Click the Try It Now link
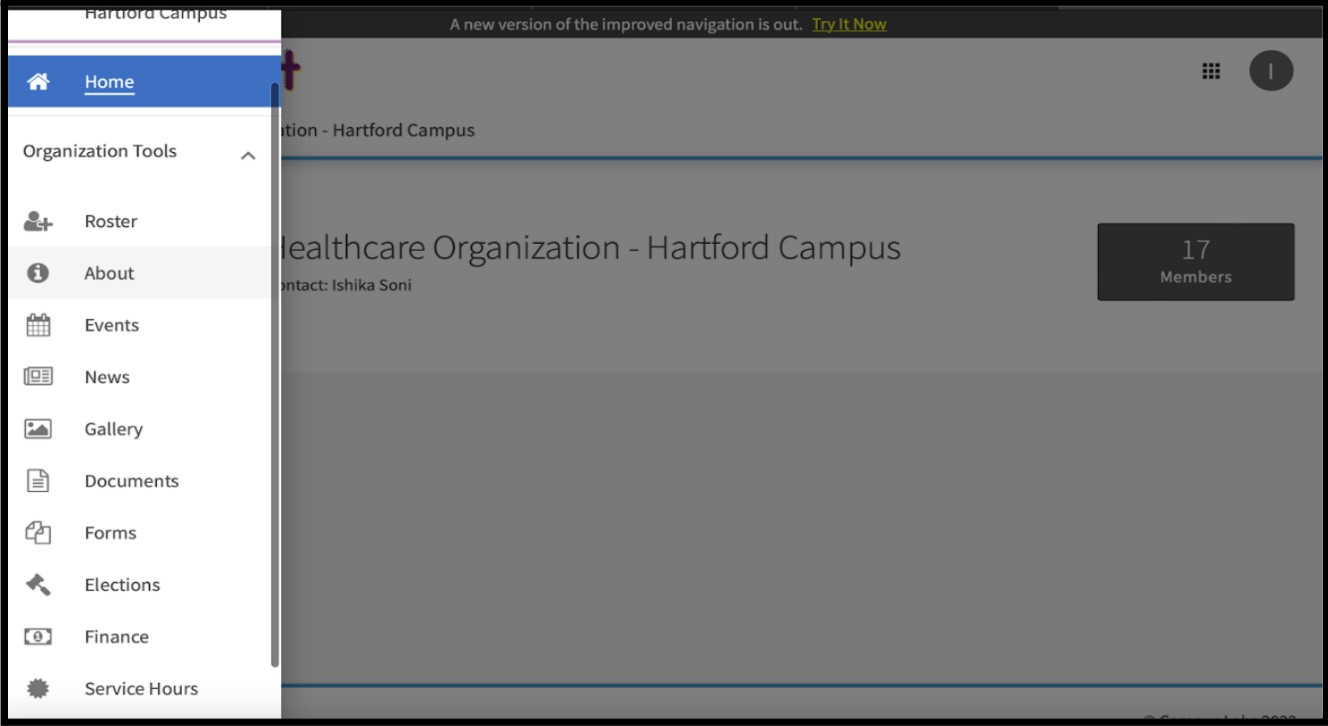 (849, 24)
